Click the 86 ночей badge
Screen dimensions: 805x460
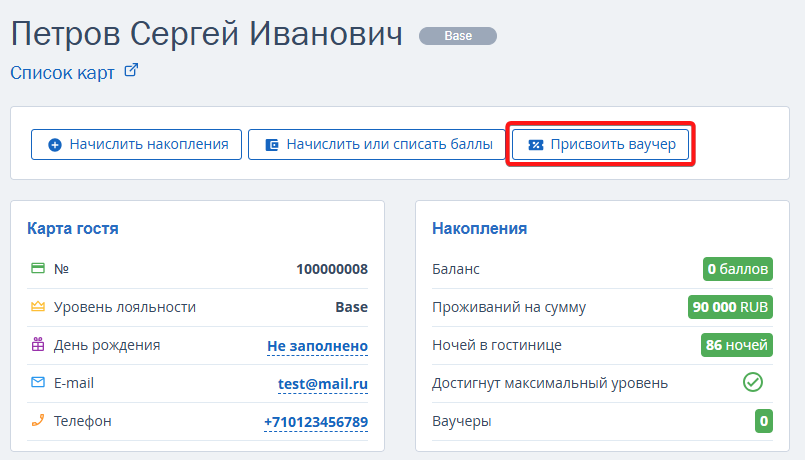pyautogui.click(x=737, y=345)
